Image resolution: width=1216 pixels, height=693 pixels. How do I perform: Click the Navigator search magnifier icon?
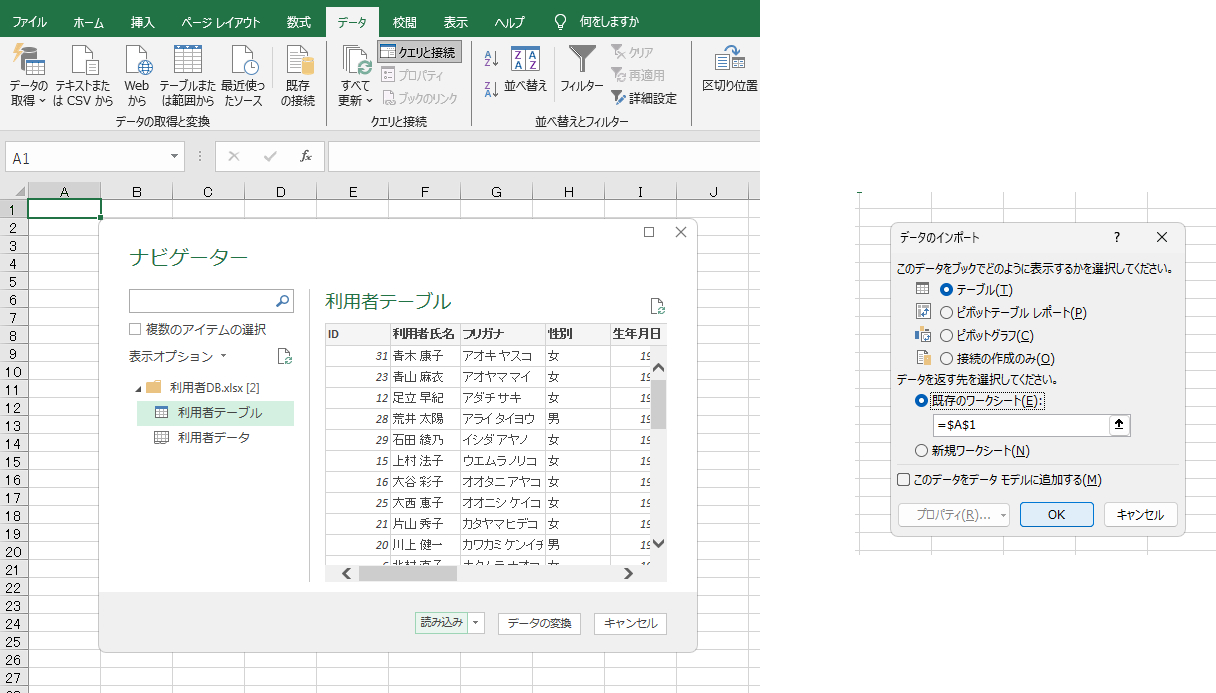(283, 300)
